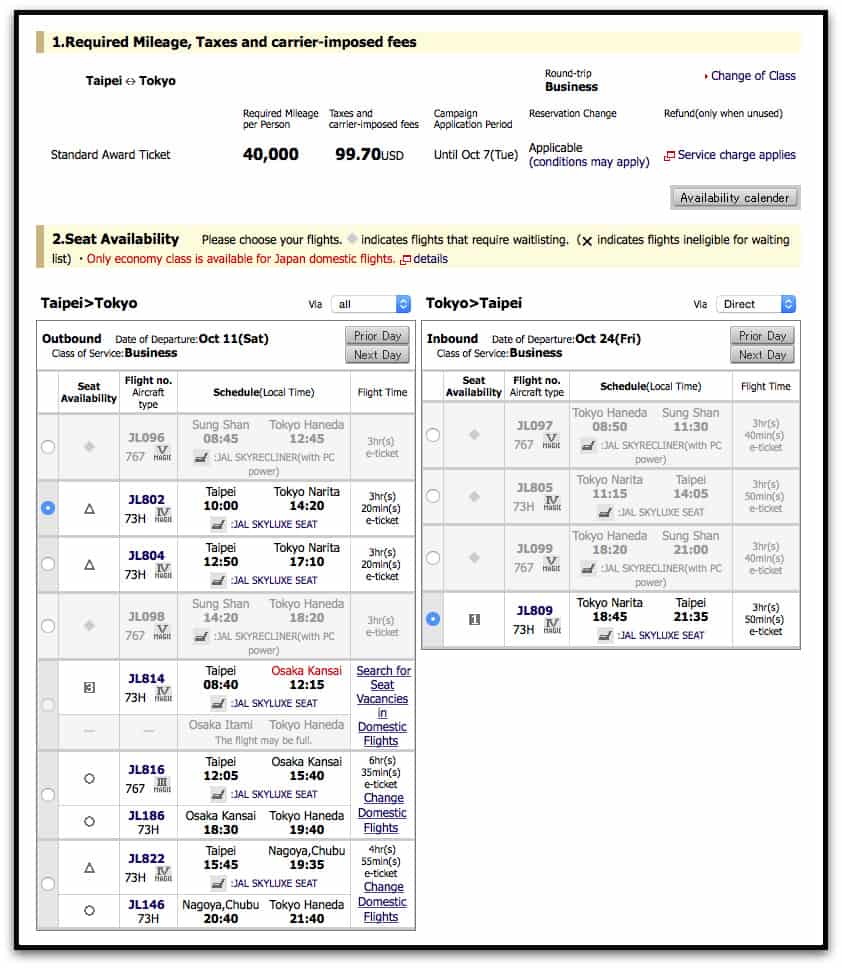
Task: Click the JL804 triangle seat availability icon
Action: click(90, 564)
